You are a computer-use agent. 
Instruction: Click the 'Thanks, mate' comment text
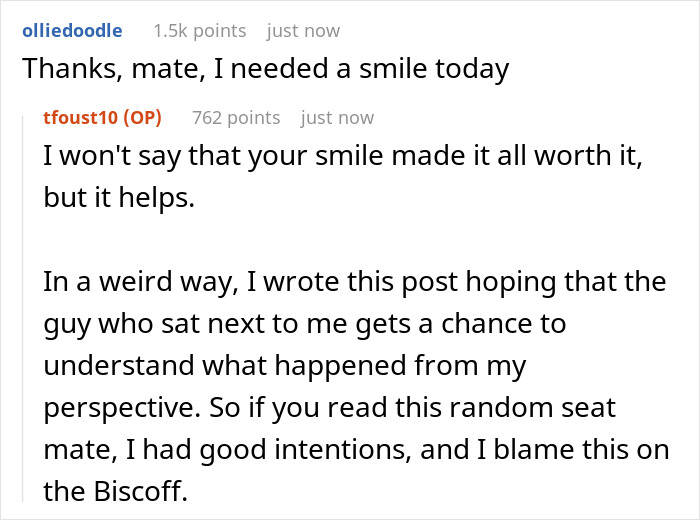[265, 69]
